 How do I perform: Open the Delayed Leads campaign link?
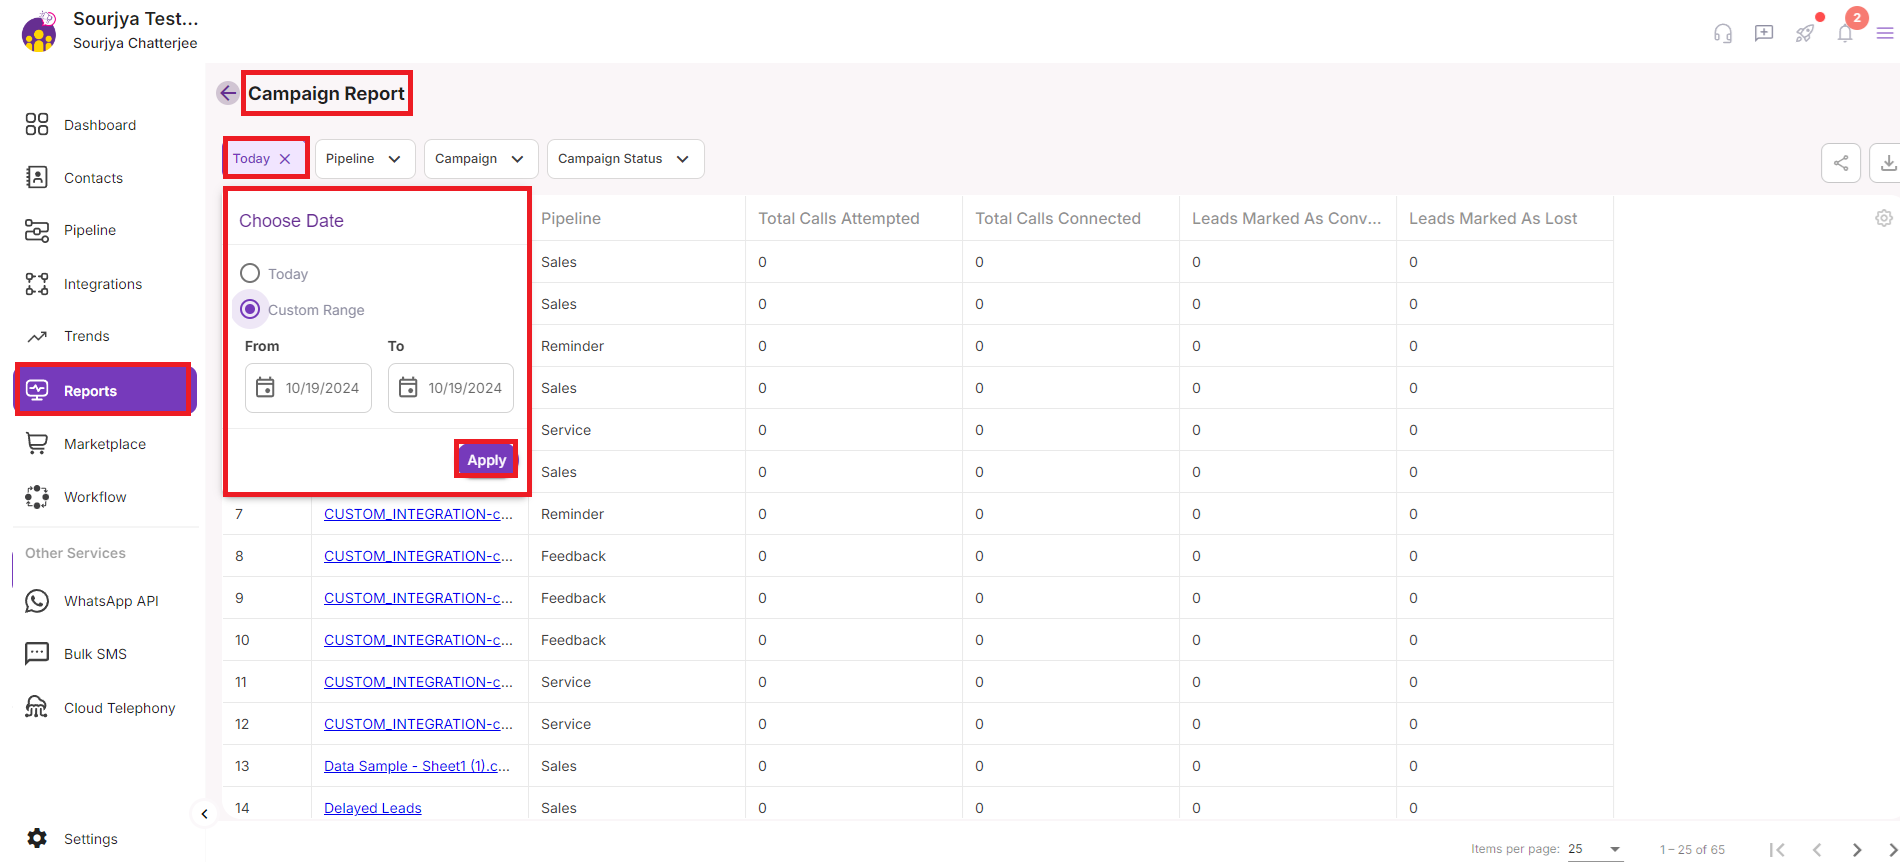(x=372, y=808)
